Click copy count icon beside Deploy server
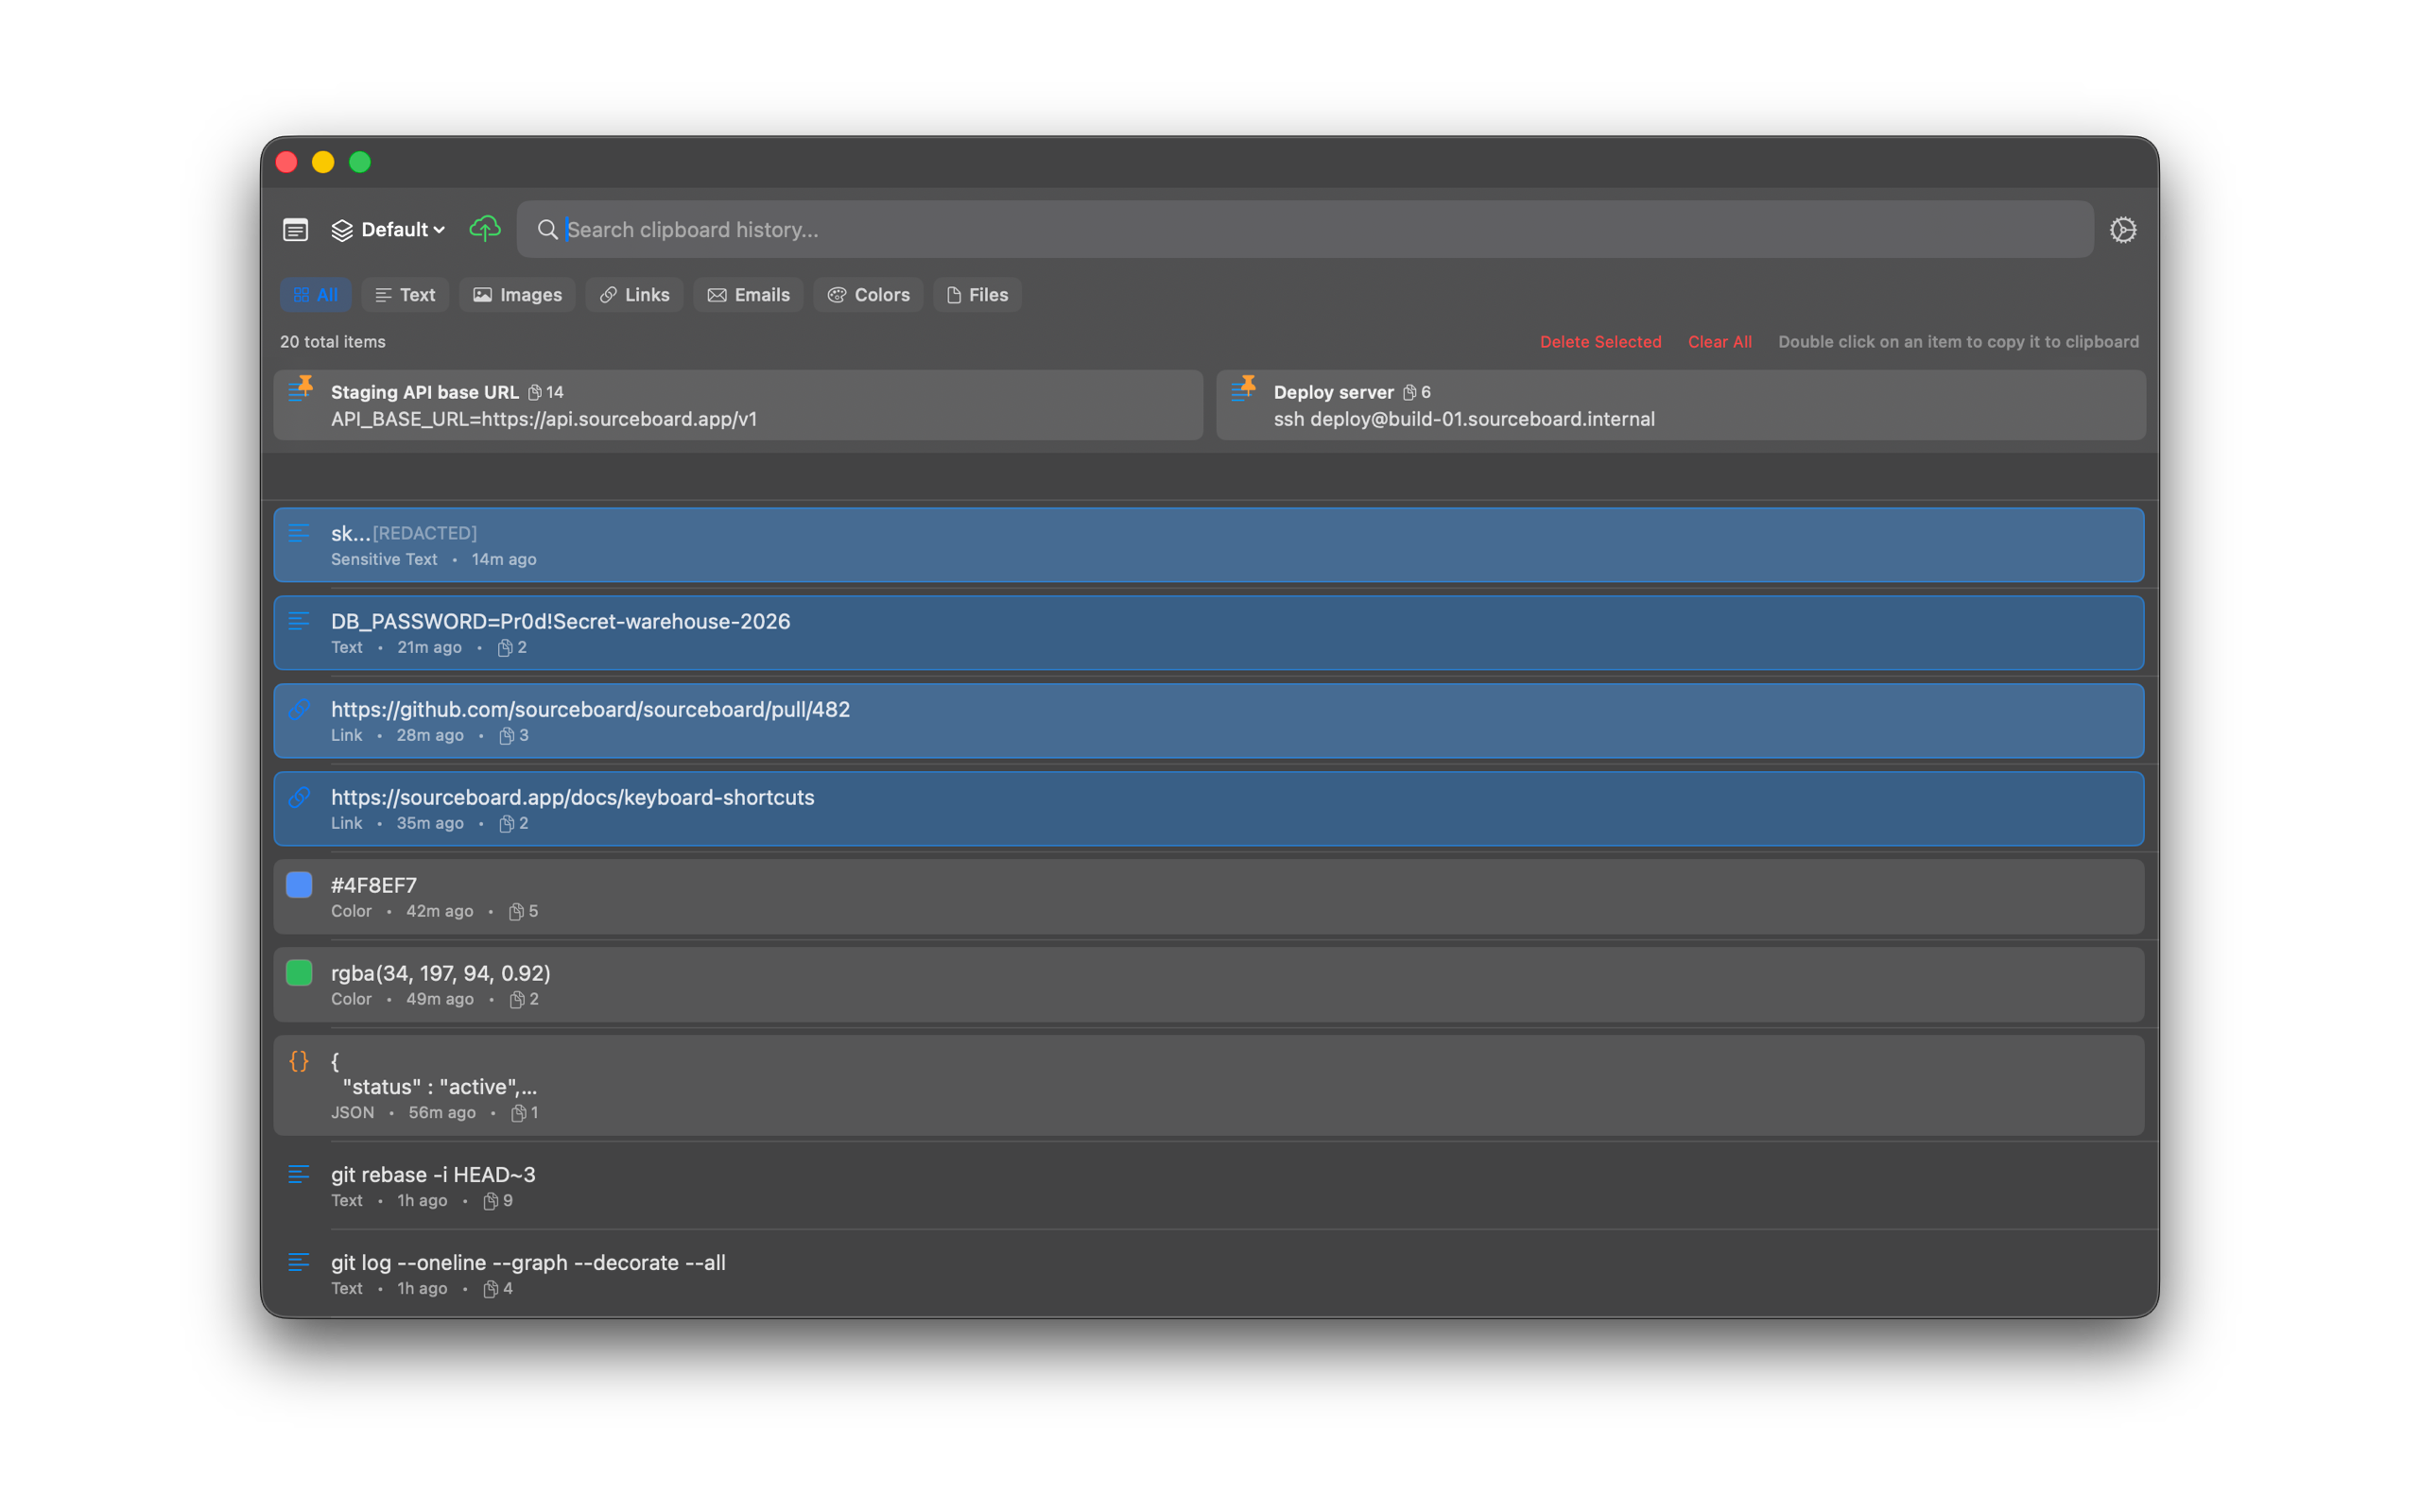This screenshot has height=1512, width=2420. [x=1409, y=392]
